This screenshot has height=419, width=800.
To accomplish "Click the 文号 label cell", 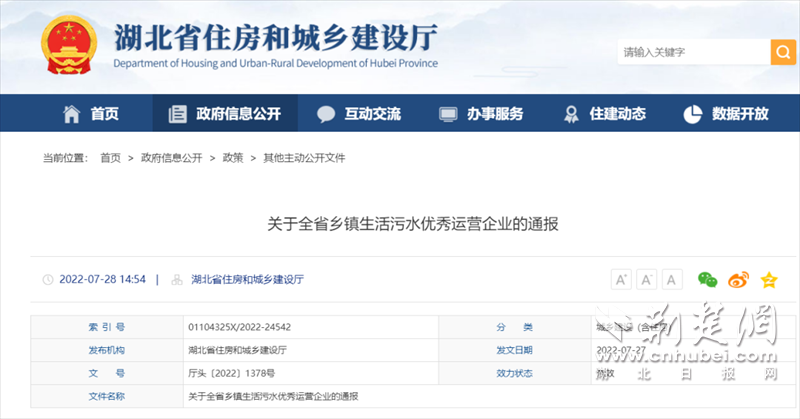I will click(x=107, y=373).
